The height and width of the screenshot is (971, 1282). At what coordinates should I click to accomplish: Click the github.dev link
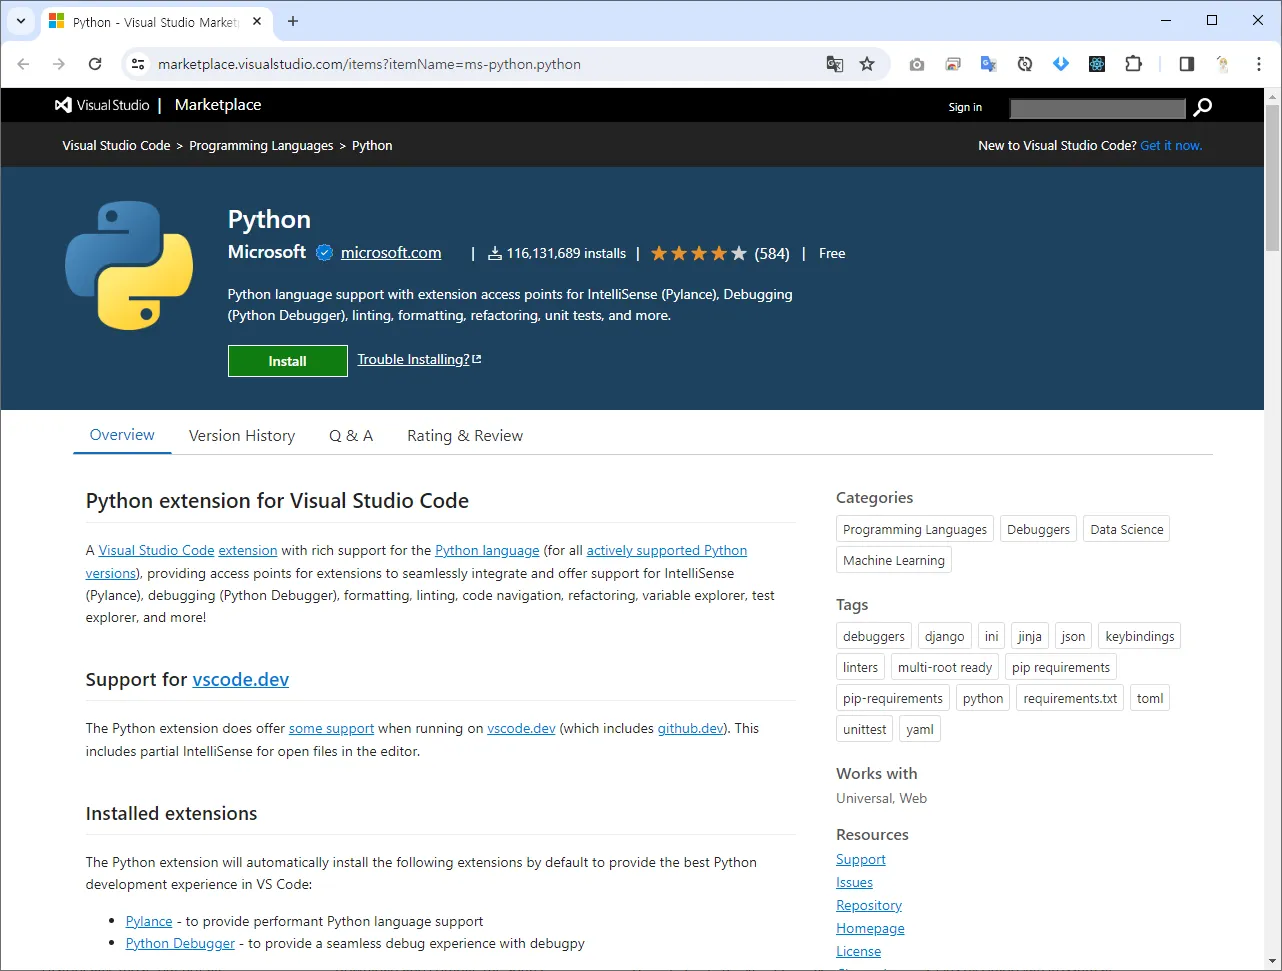pyautogui.click(x=690, y=728)
